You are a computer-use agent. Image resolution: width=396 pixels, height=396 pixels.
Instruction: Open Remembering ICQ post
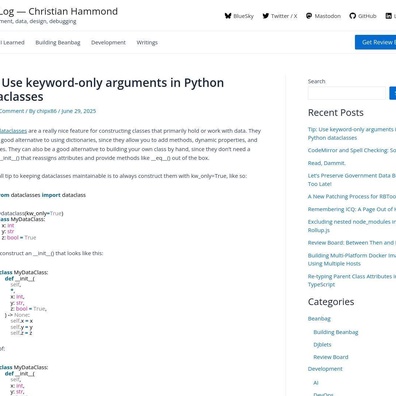point(352,209)
